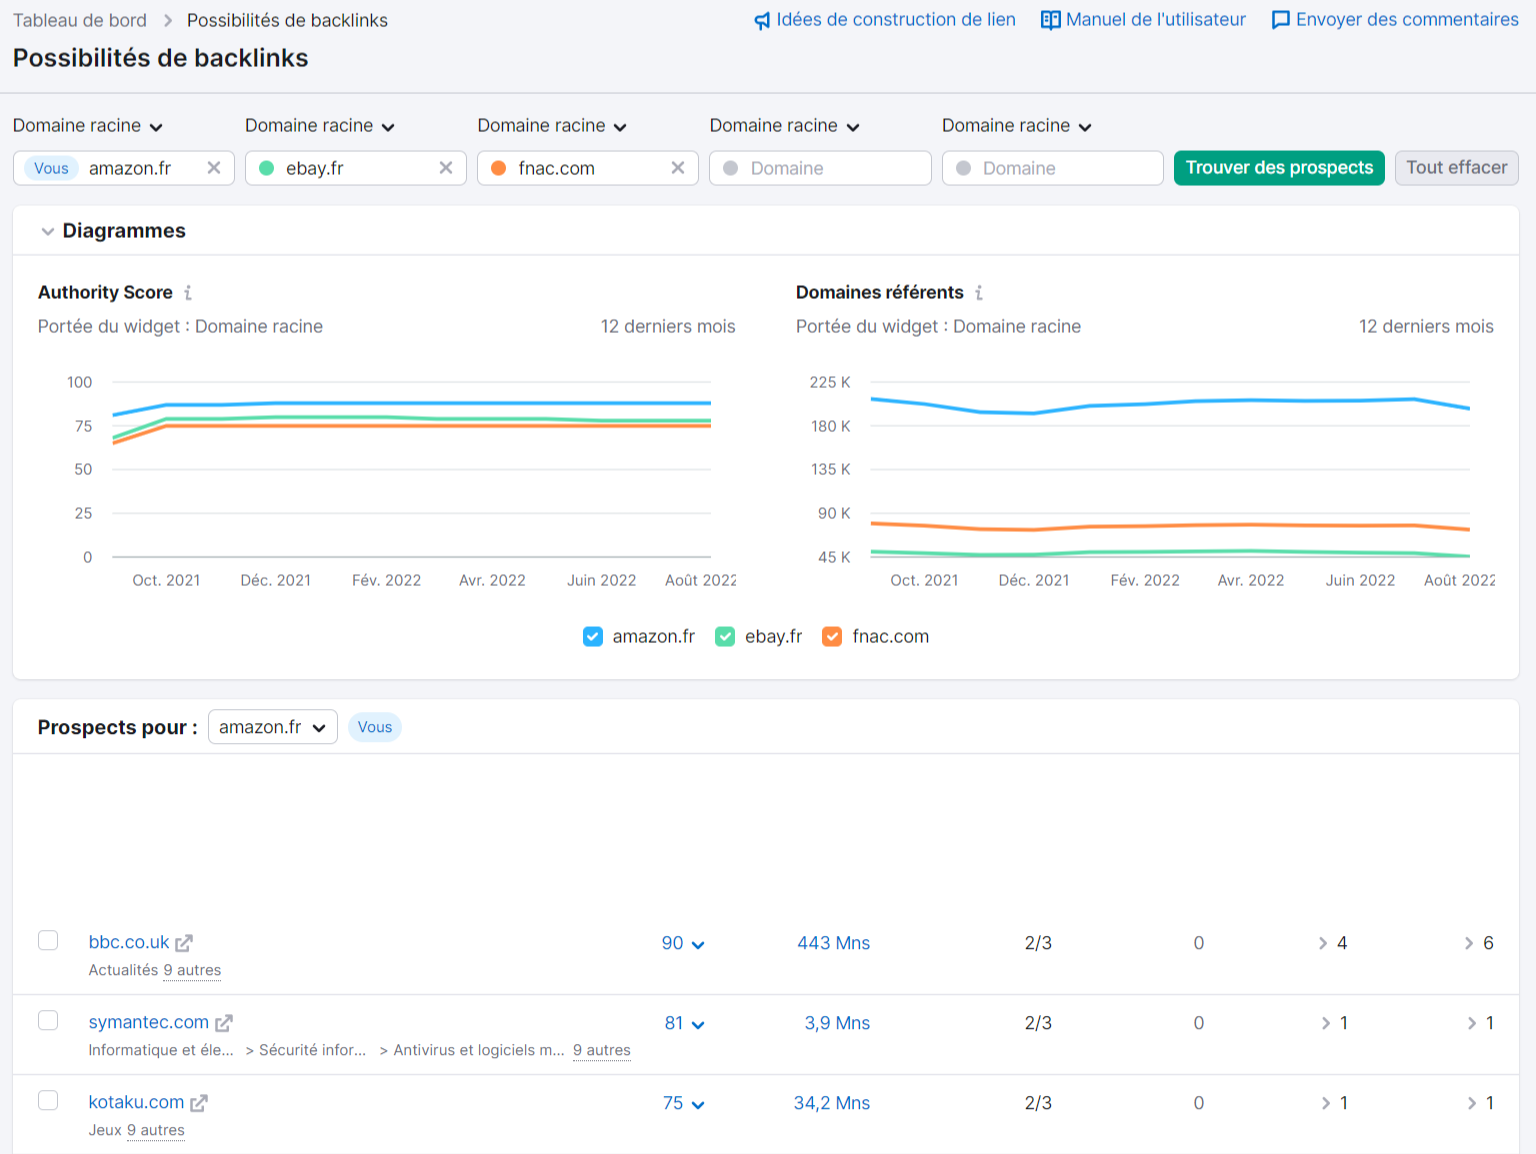Open bbc.co.uk external link icon

pyautogui.click(x=184, y=943)
